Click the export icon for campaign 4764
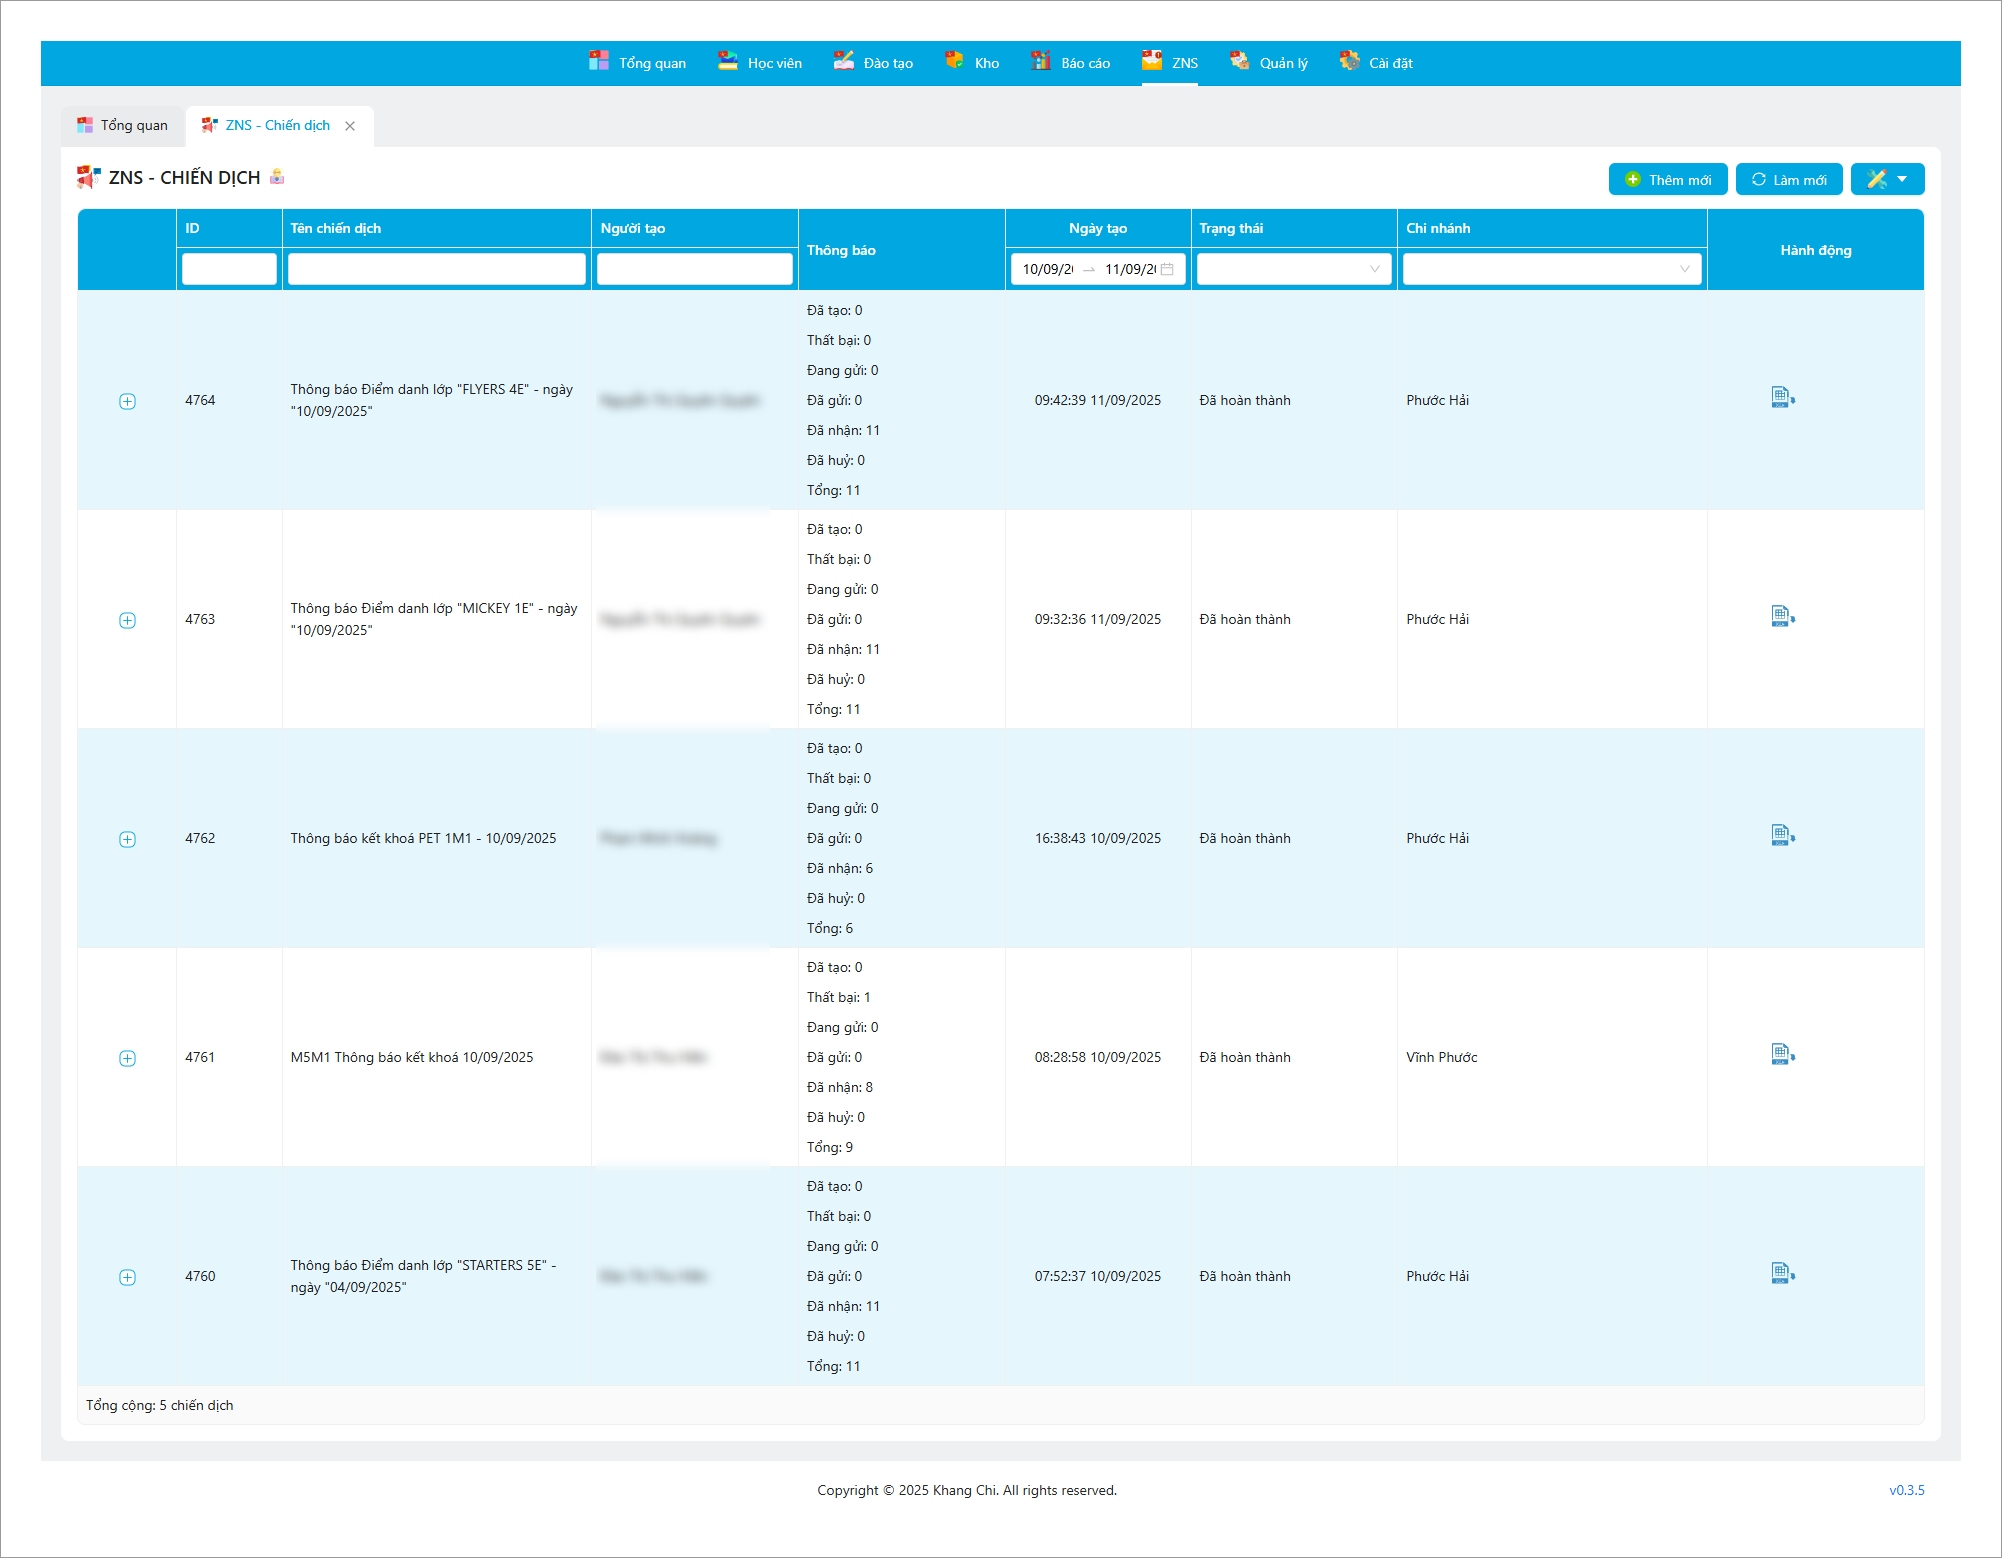 pyautogui.click(x=1782, y=398)
